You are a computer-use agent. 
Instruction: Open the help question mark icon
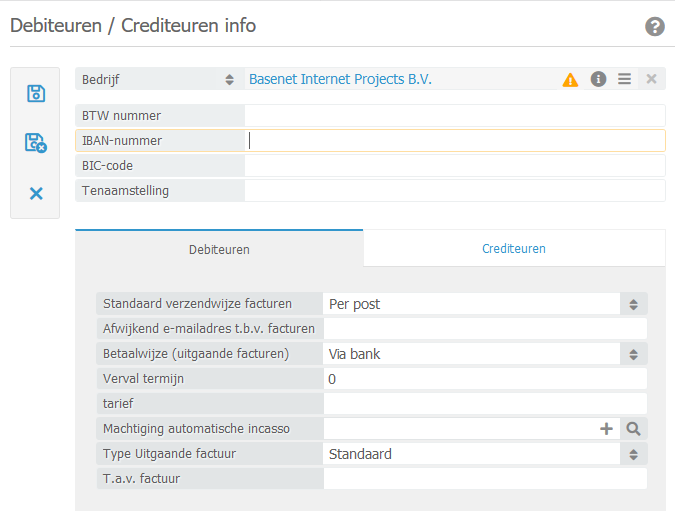pyautogui.click(x=655, y=26)
